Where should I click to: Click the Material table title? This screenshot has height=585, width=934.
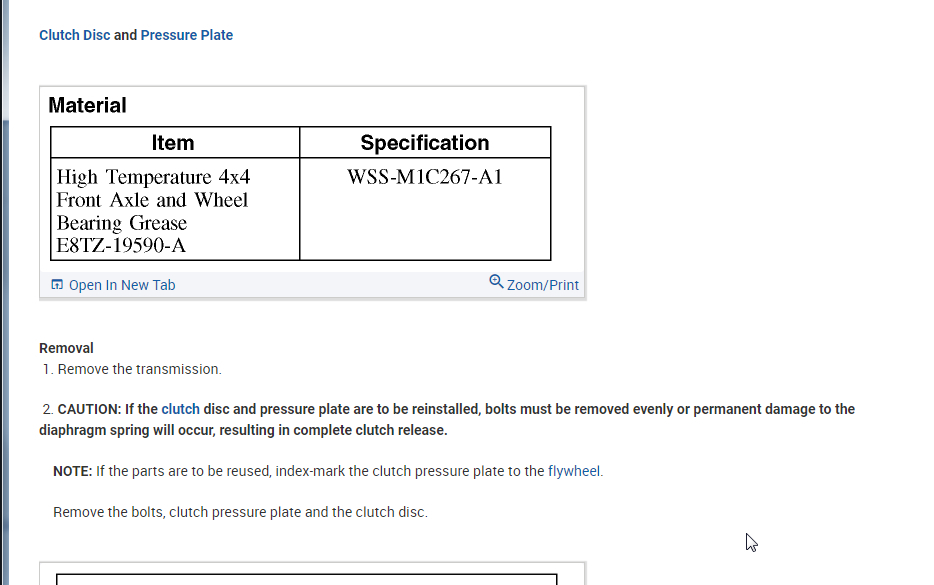point(88,106)
